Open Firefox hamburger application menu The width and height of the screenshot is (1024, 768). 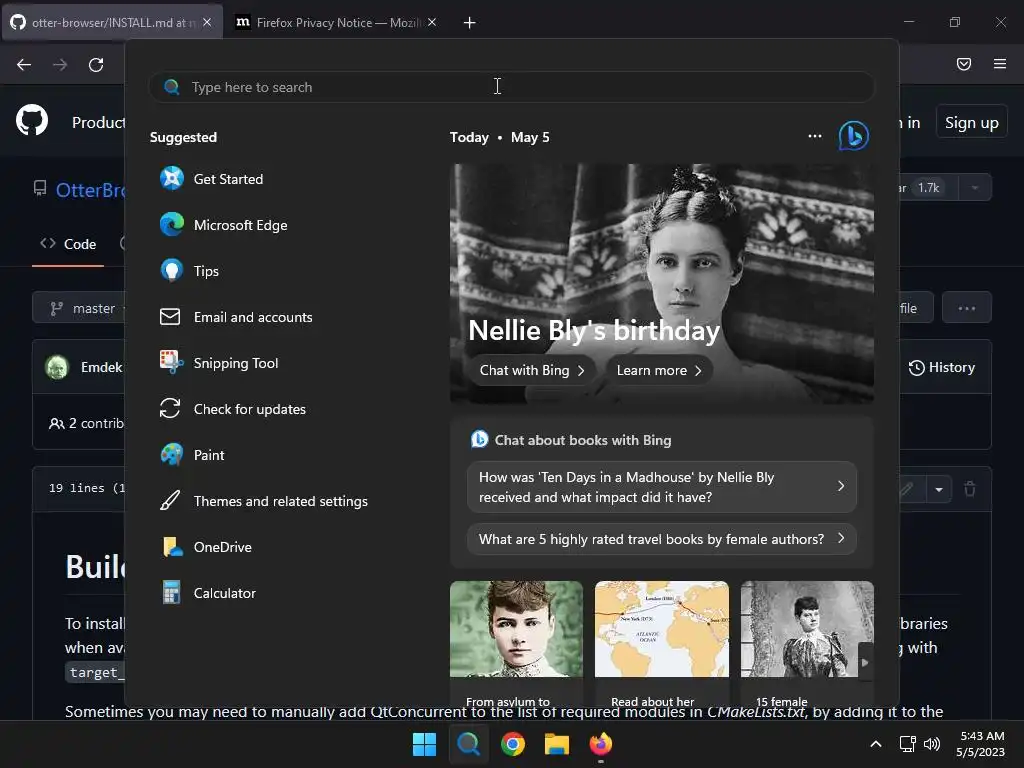click(1000, 64)
